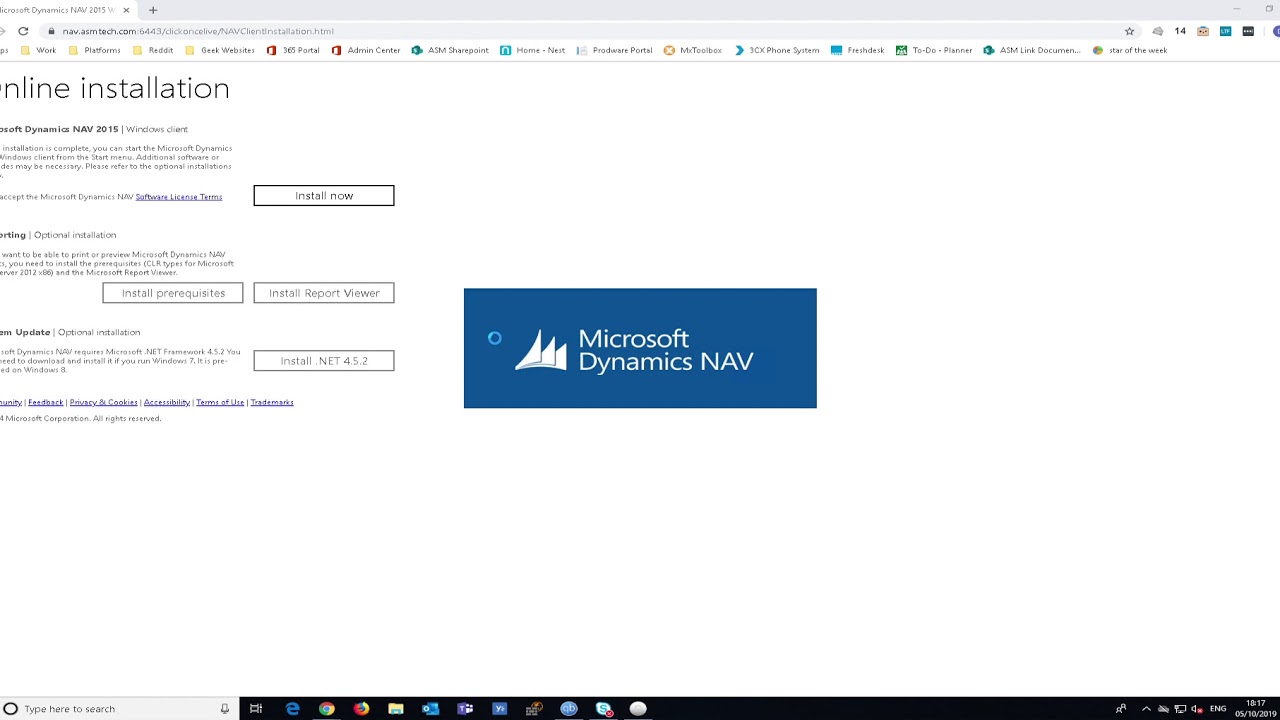Open the Admin Center bookmark
1280x720 pixels.
coord(366,50)
